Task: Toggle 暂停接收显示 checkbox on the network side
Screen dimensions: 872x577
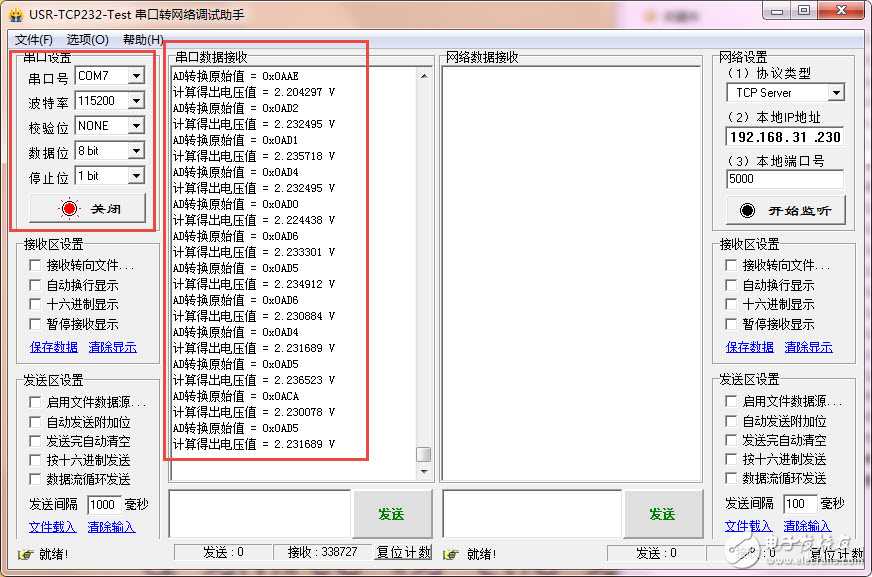Action: pyautogui.click(x=731, y=324)
